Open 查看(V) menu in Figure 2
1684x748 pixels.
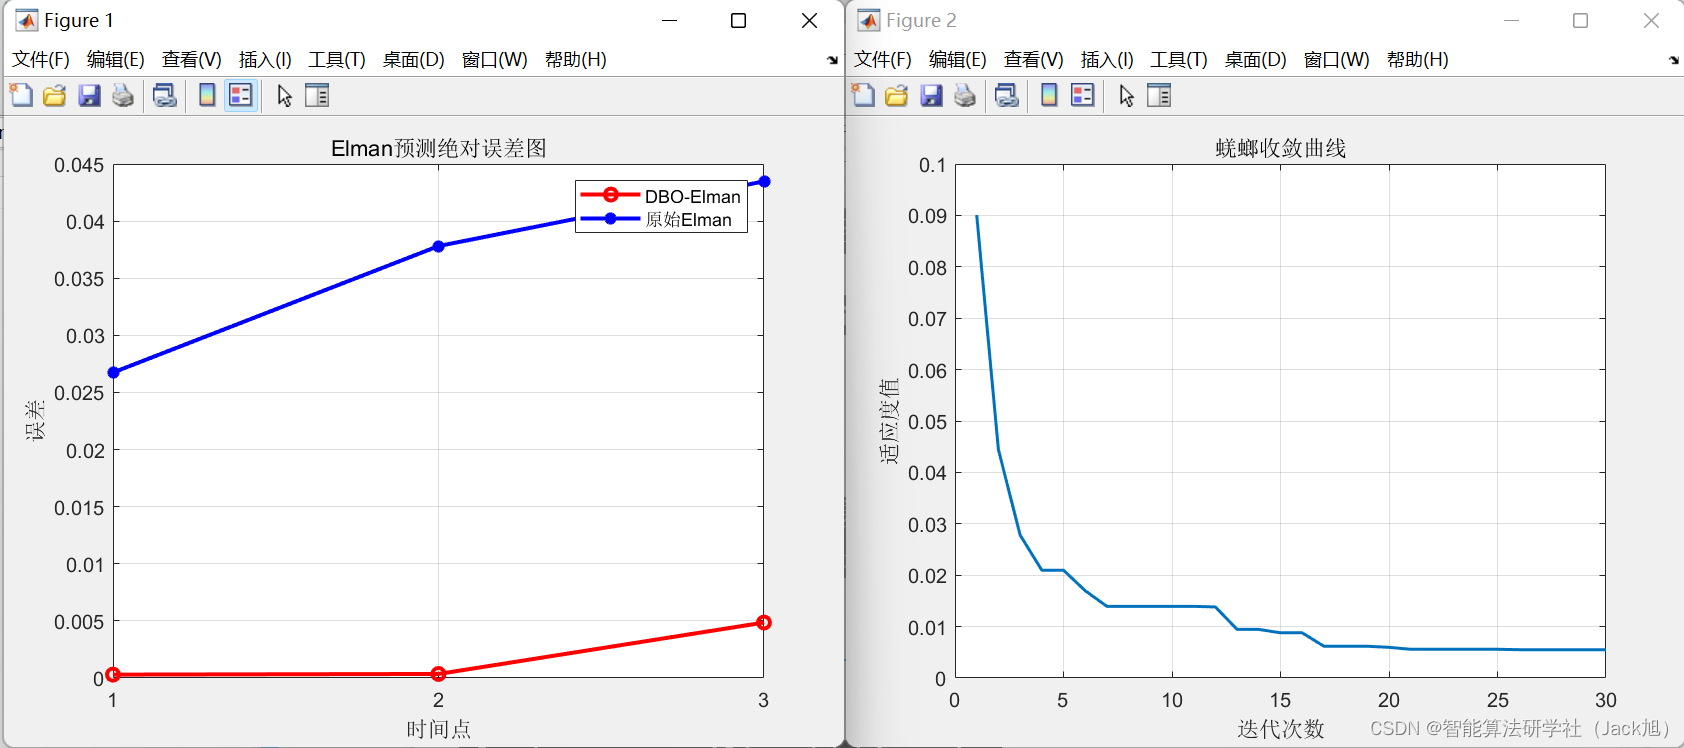click(1034, 60)
